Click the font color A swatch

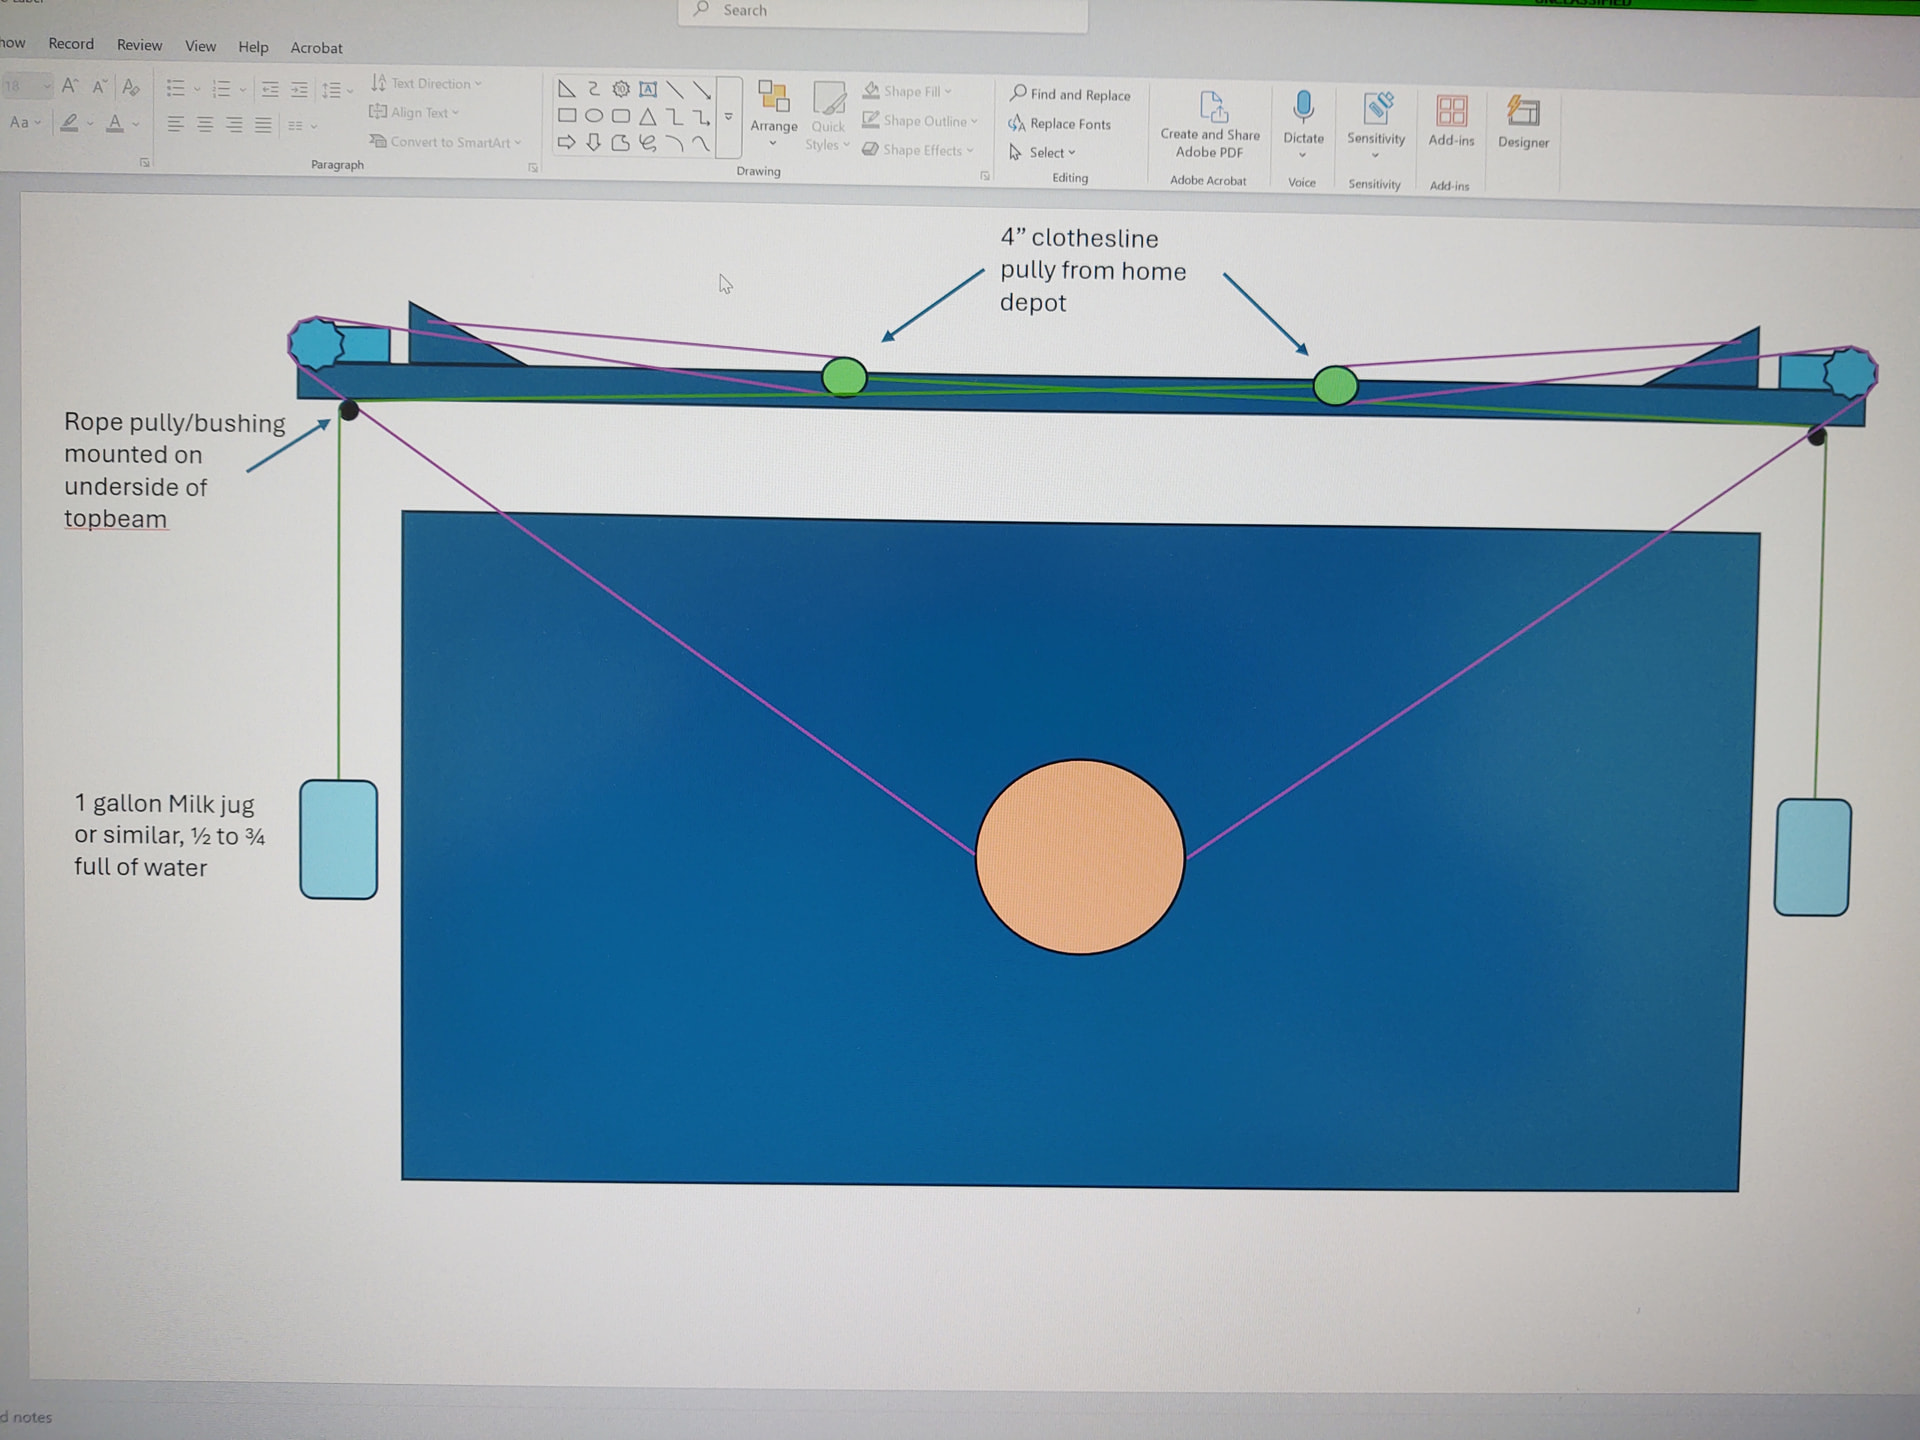[115, 124]
